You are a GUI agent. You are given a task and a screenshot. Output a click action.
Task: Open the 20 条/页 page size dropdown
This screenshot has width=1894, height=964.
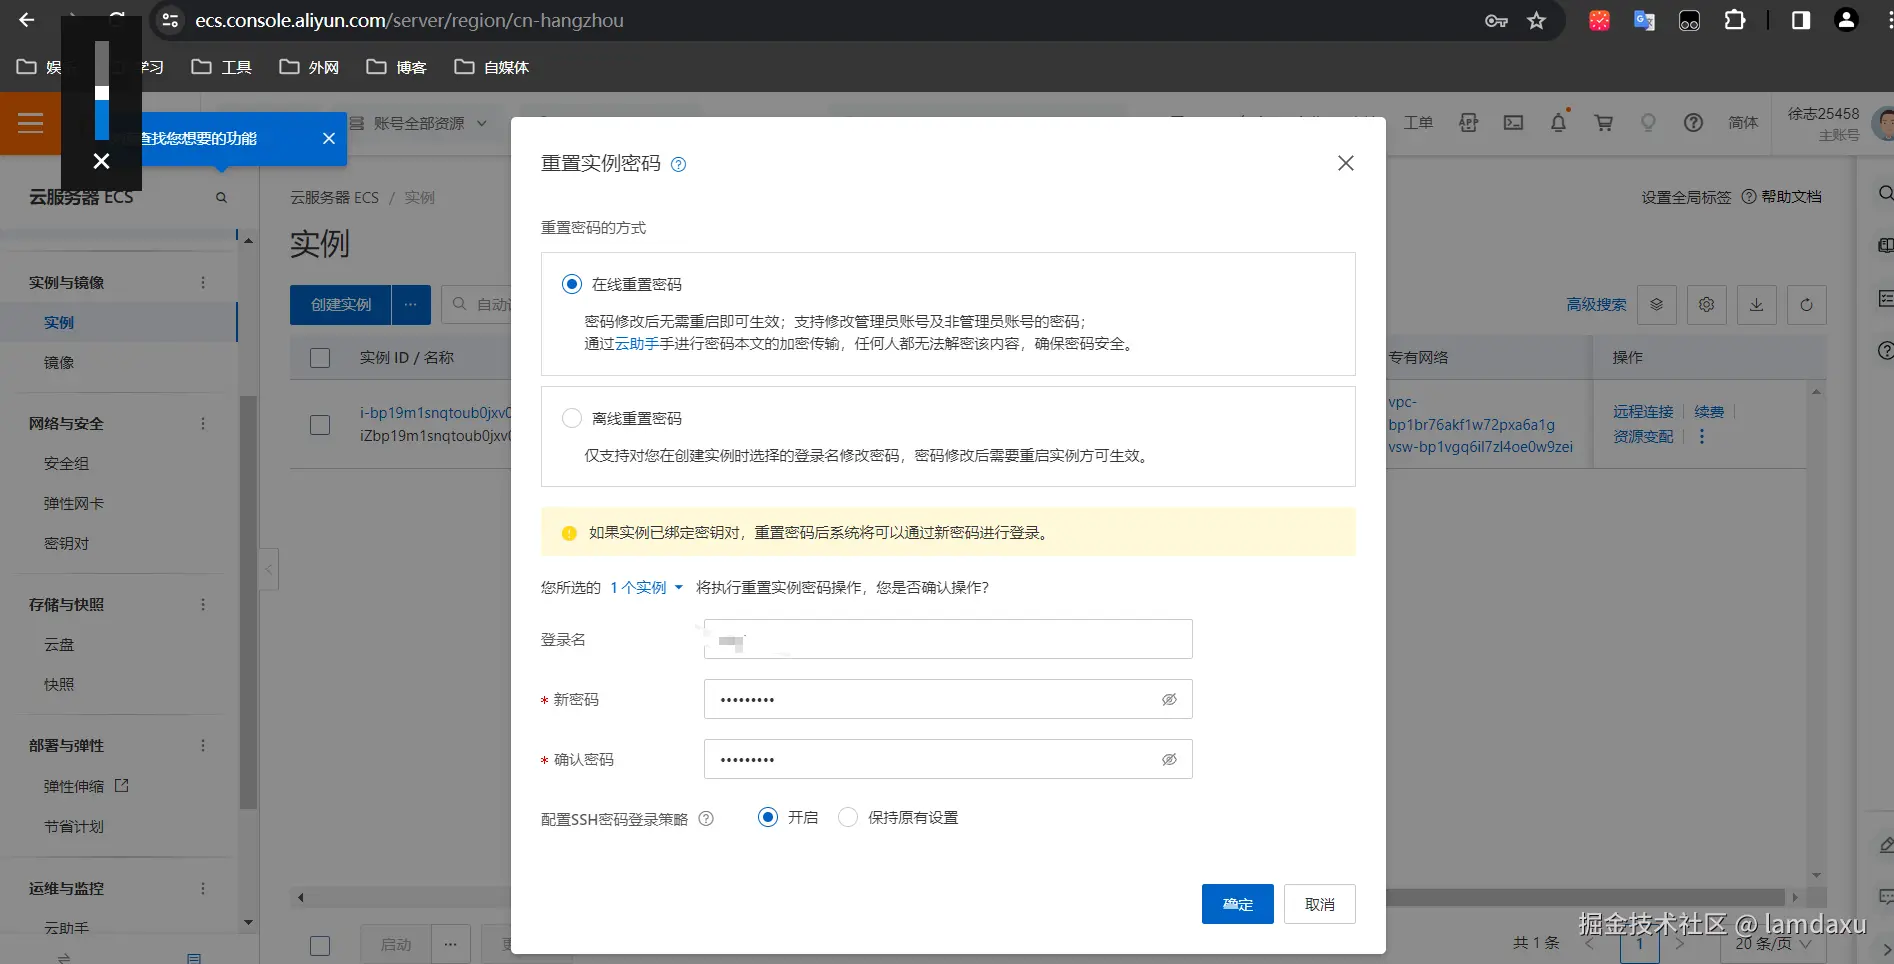click(1773, 943)
